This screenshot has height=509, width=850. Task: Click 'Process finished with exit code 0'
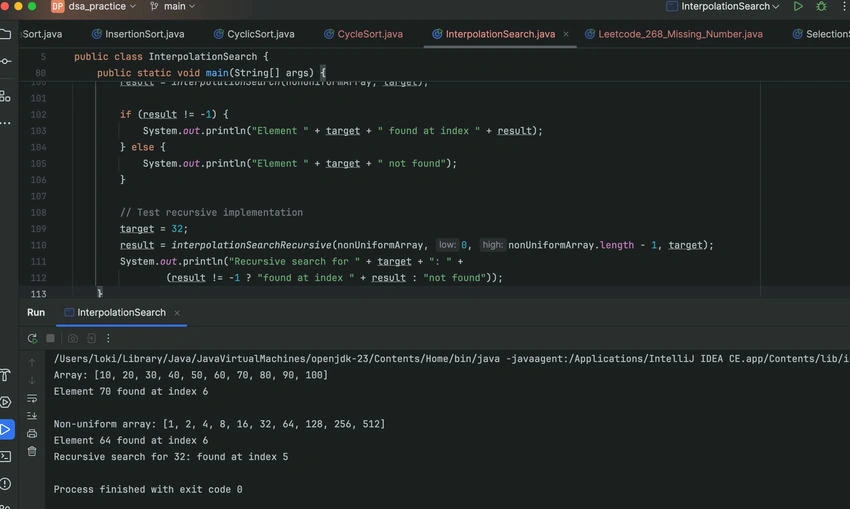[x=148, y=489]
